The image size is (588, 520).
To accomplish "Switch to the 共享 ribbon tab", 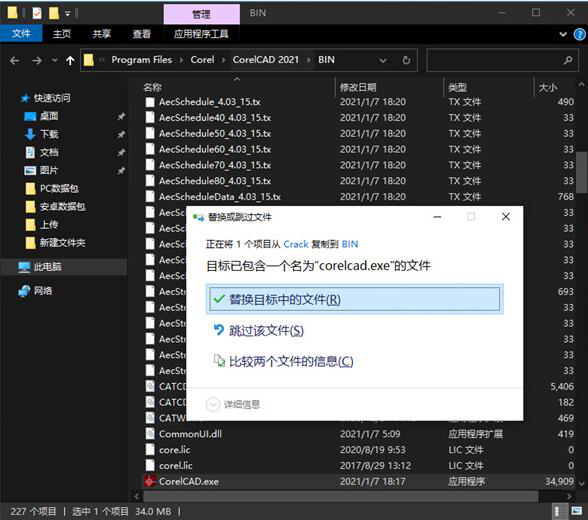I will point(102,34).
